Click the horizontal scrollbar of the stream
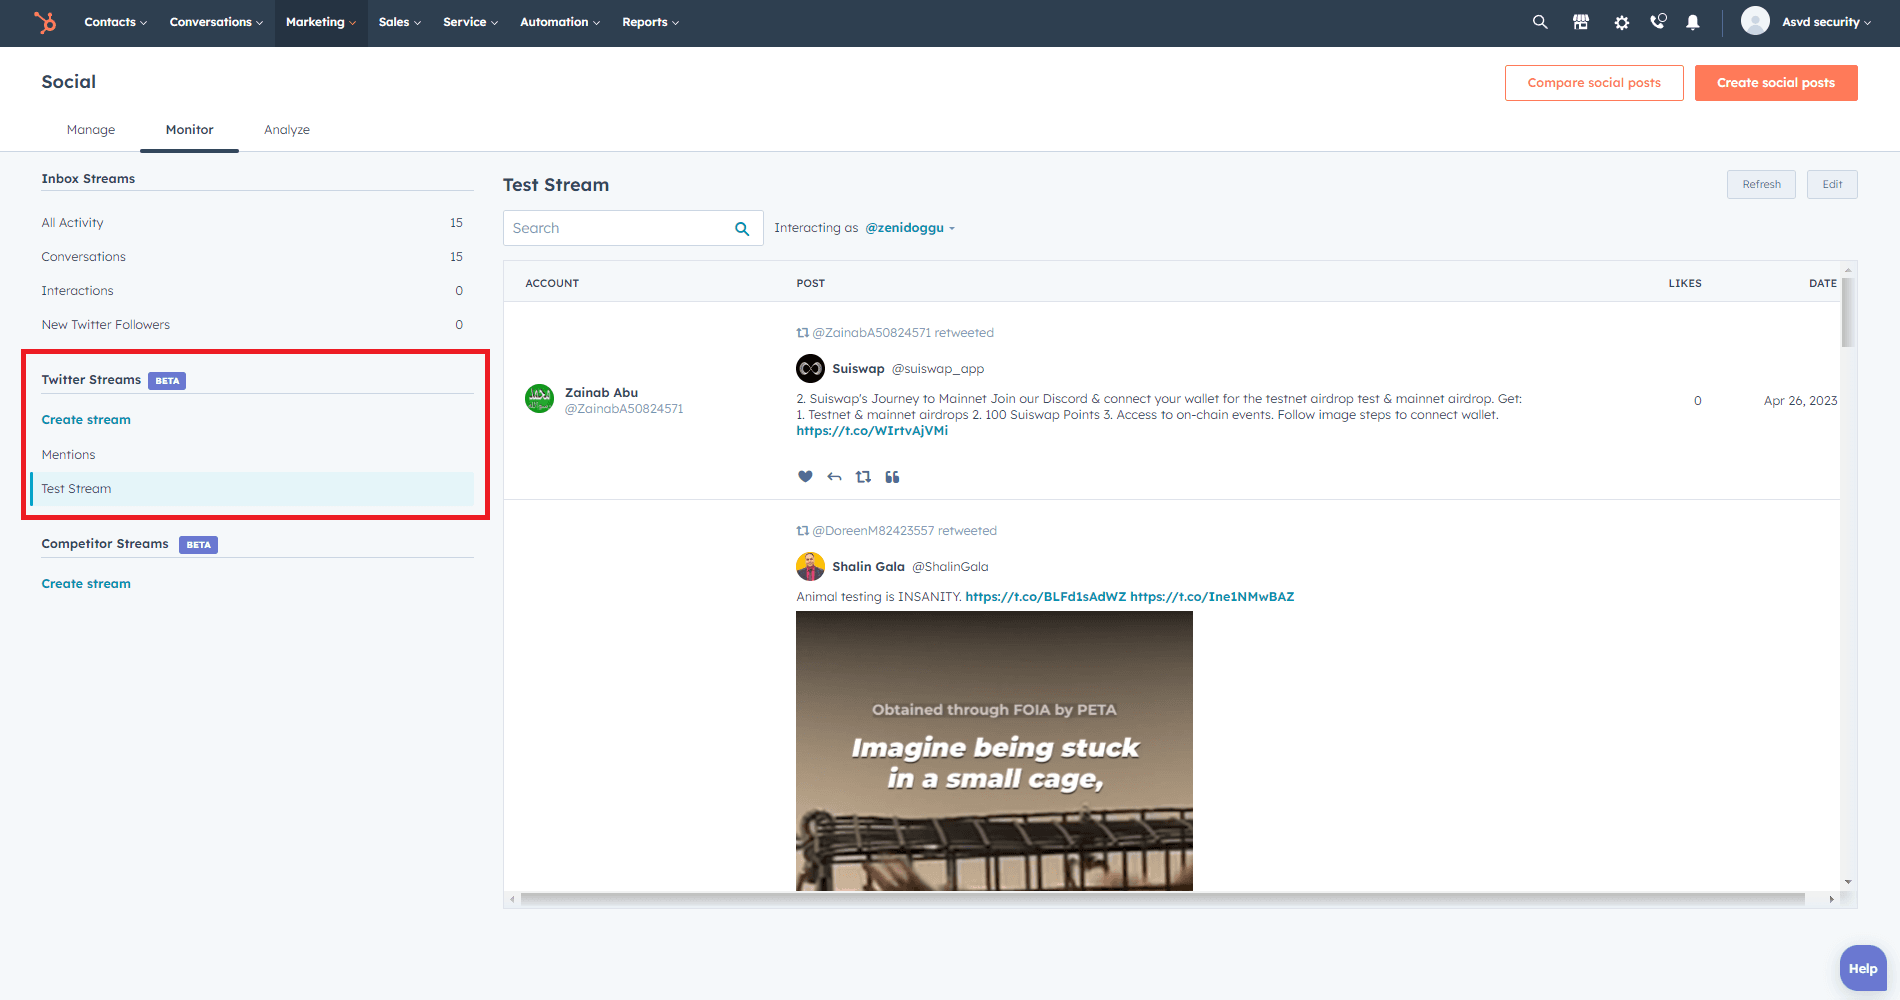Screen dimensions: 1900x1000 click(1162, 899)
